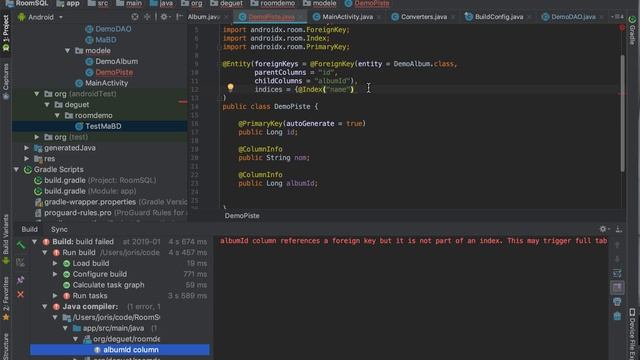The width and height of the screenshot is (640, 360).
Task: Show the hidden tabs list dropdown
Action: [x=617, y=17]
